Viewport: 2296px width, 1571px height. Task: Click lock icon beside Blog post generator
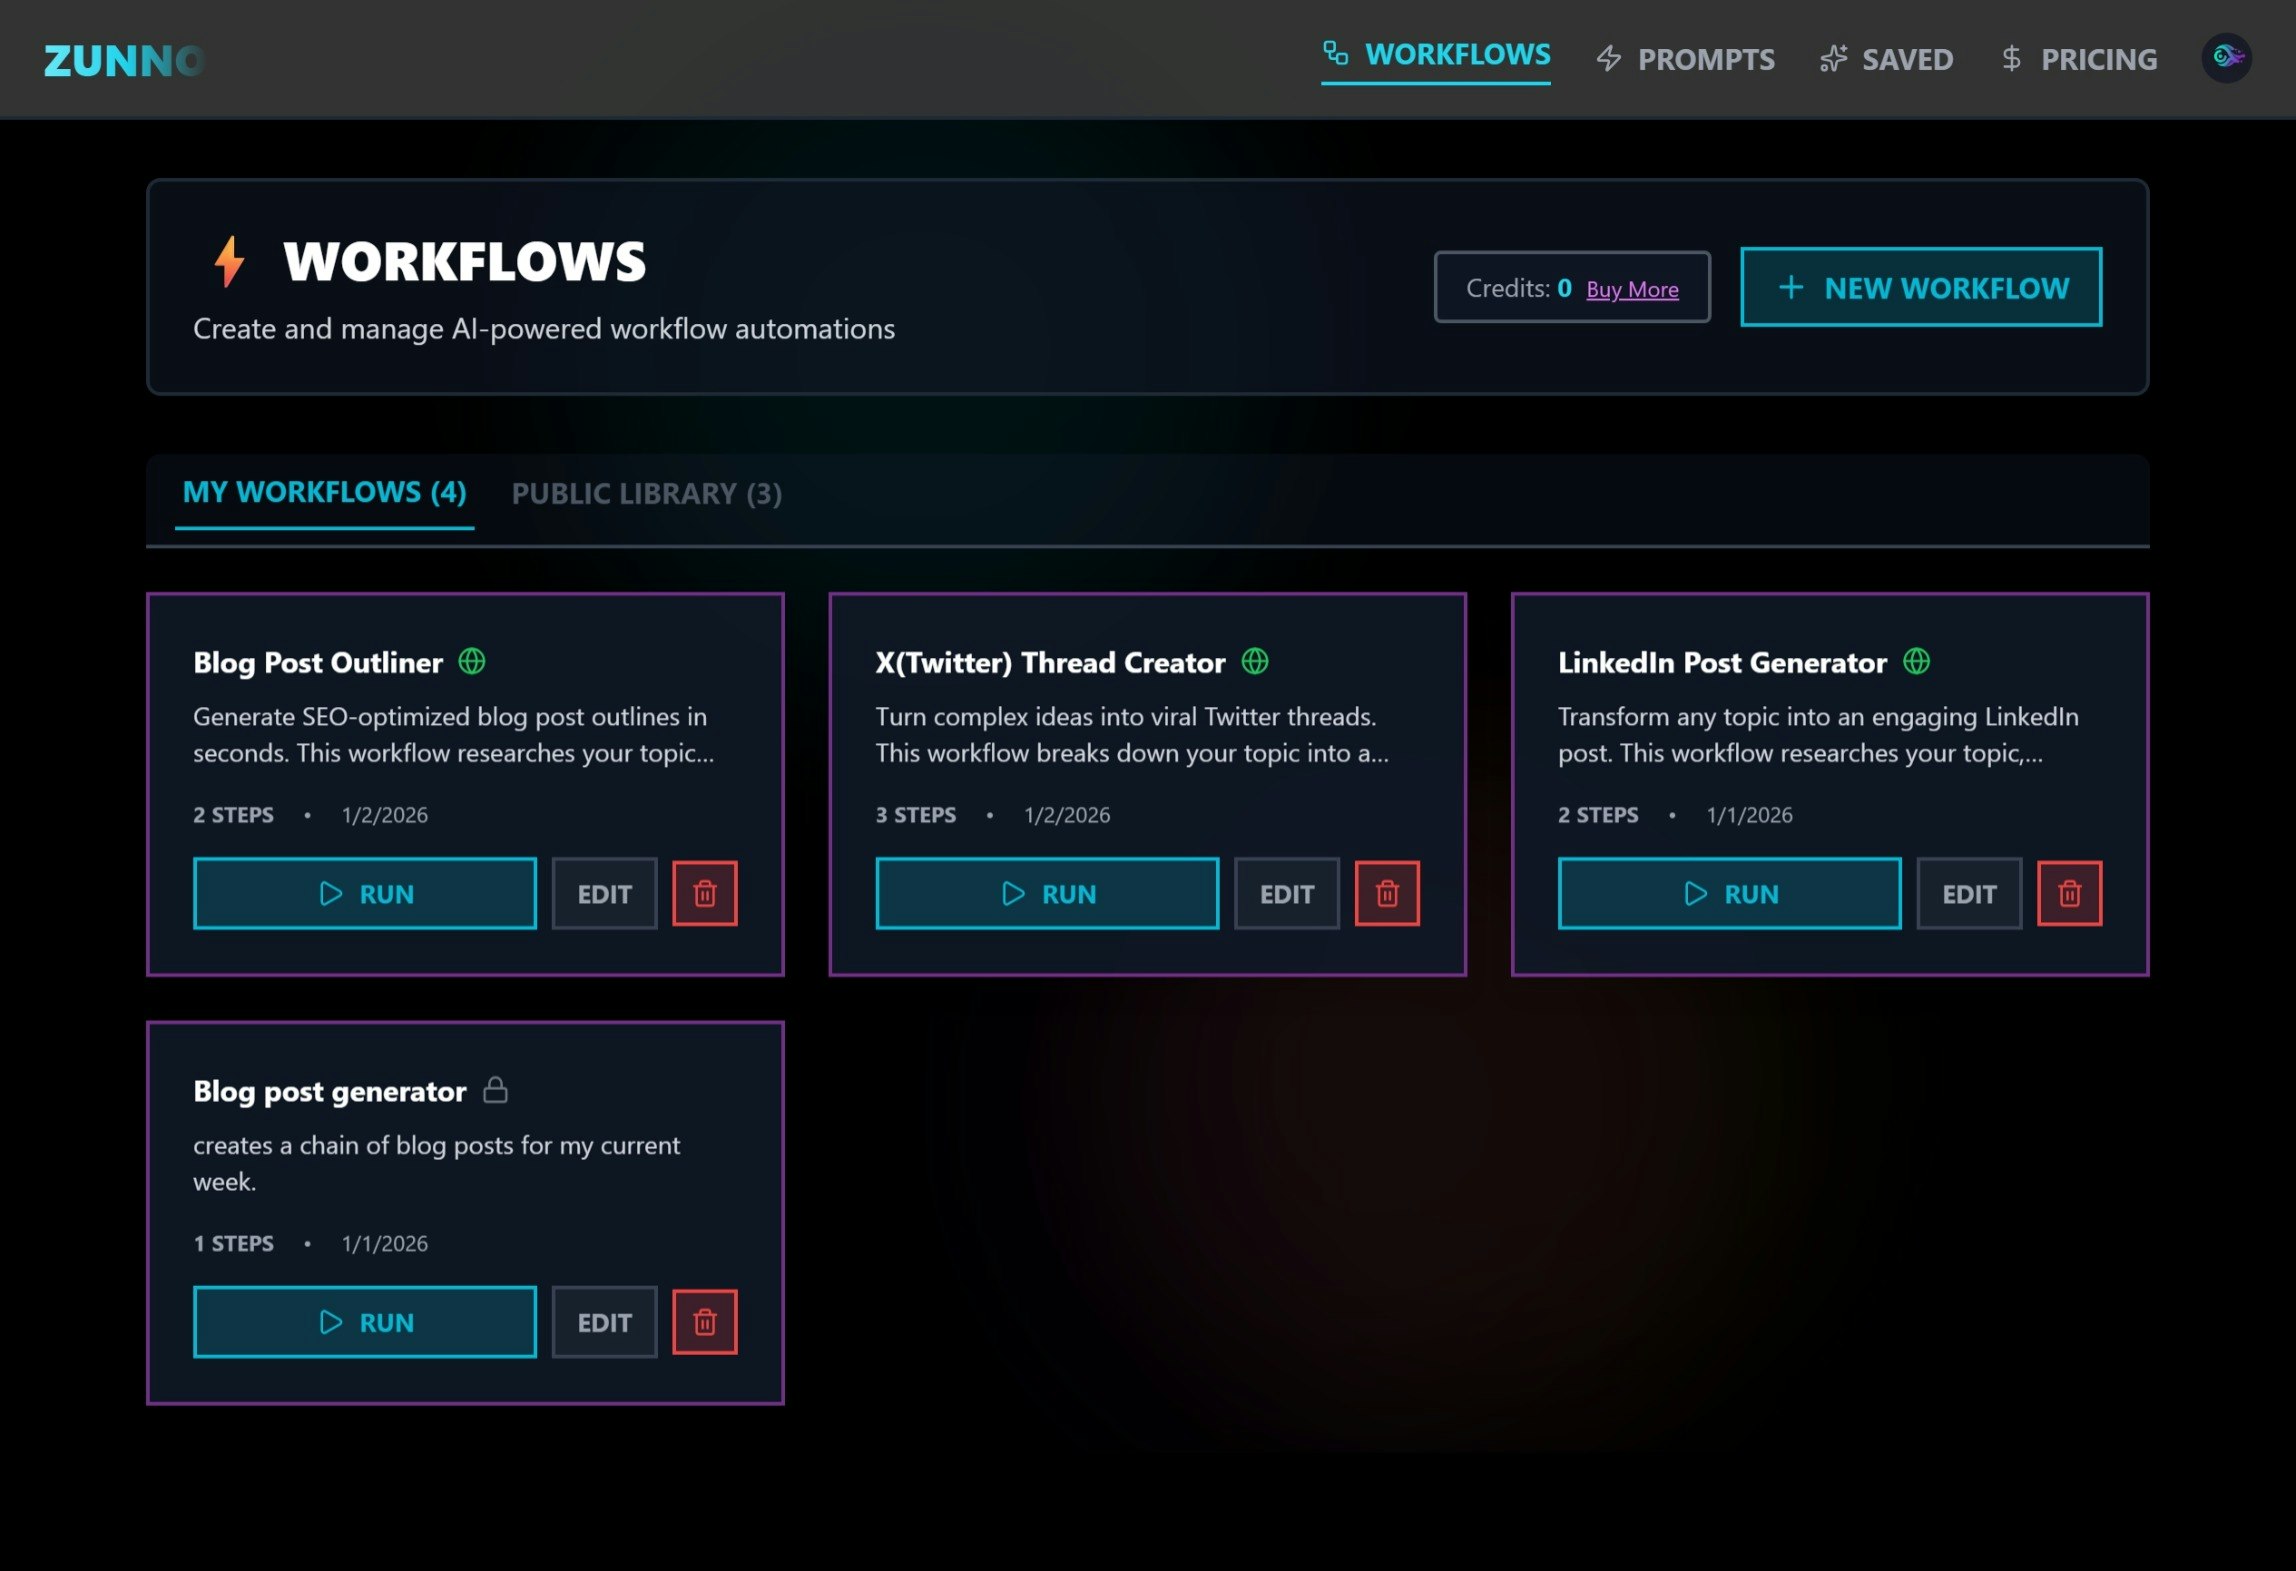point(495,1090)
